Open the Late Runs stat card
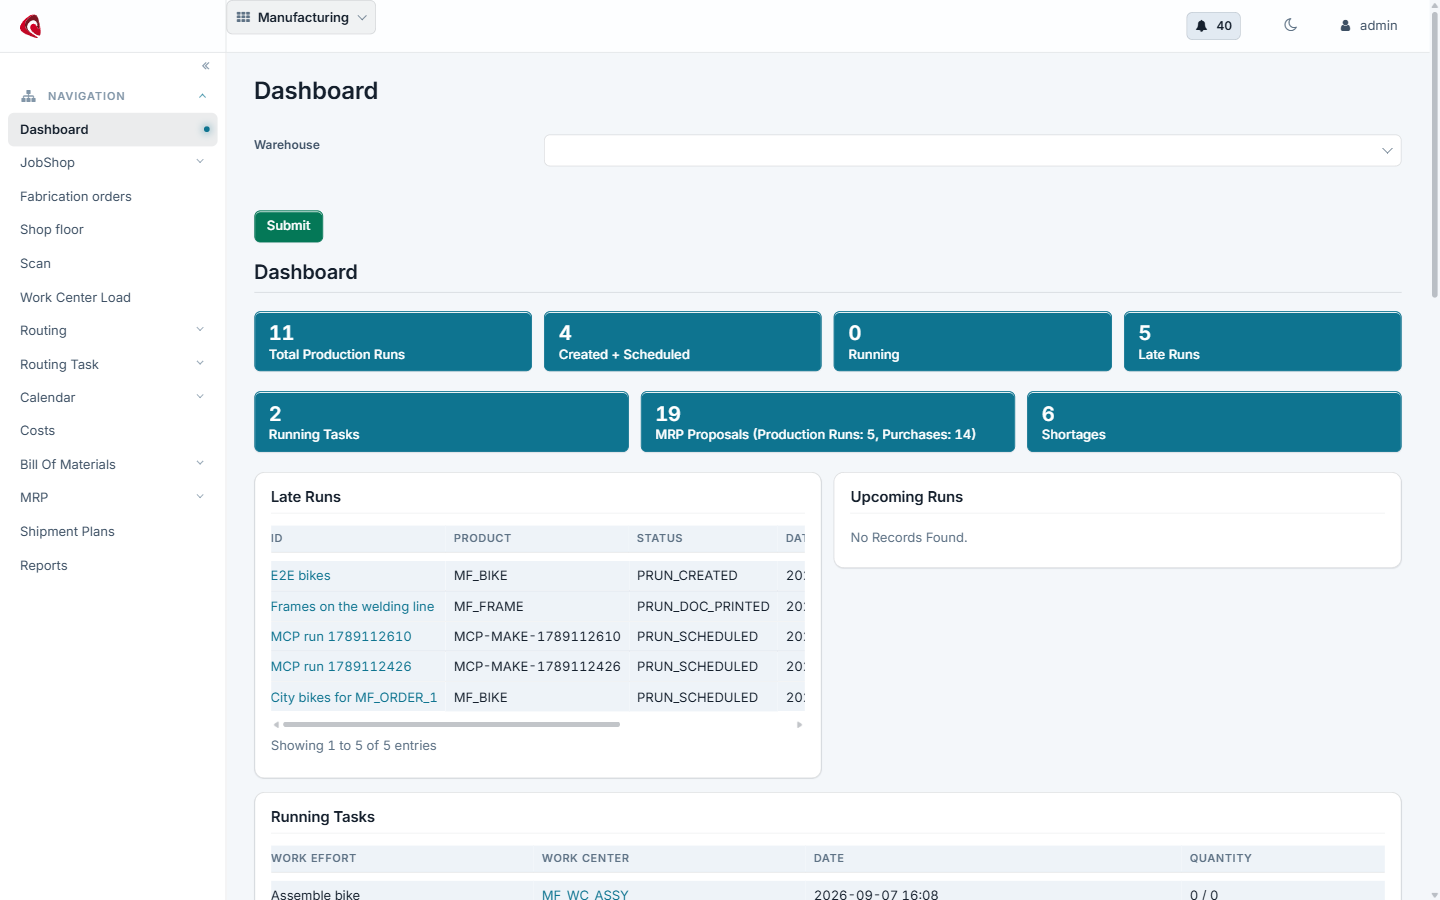The width and height of the screenshot is (1440, 900). [1262, 341]
